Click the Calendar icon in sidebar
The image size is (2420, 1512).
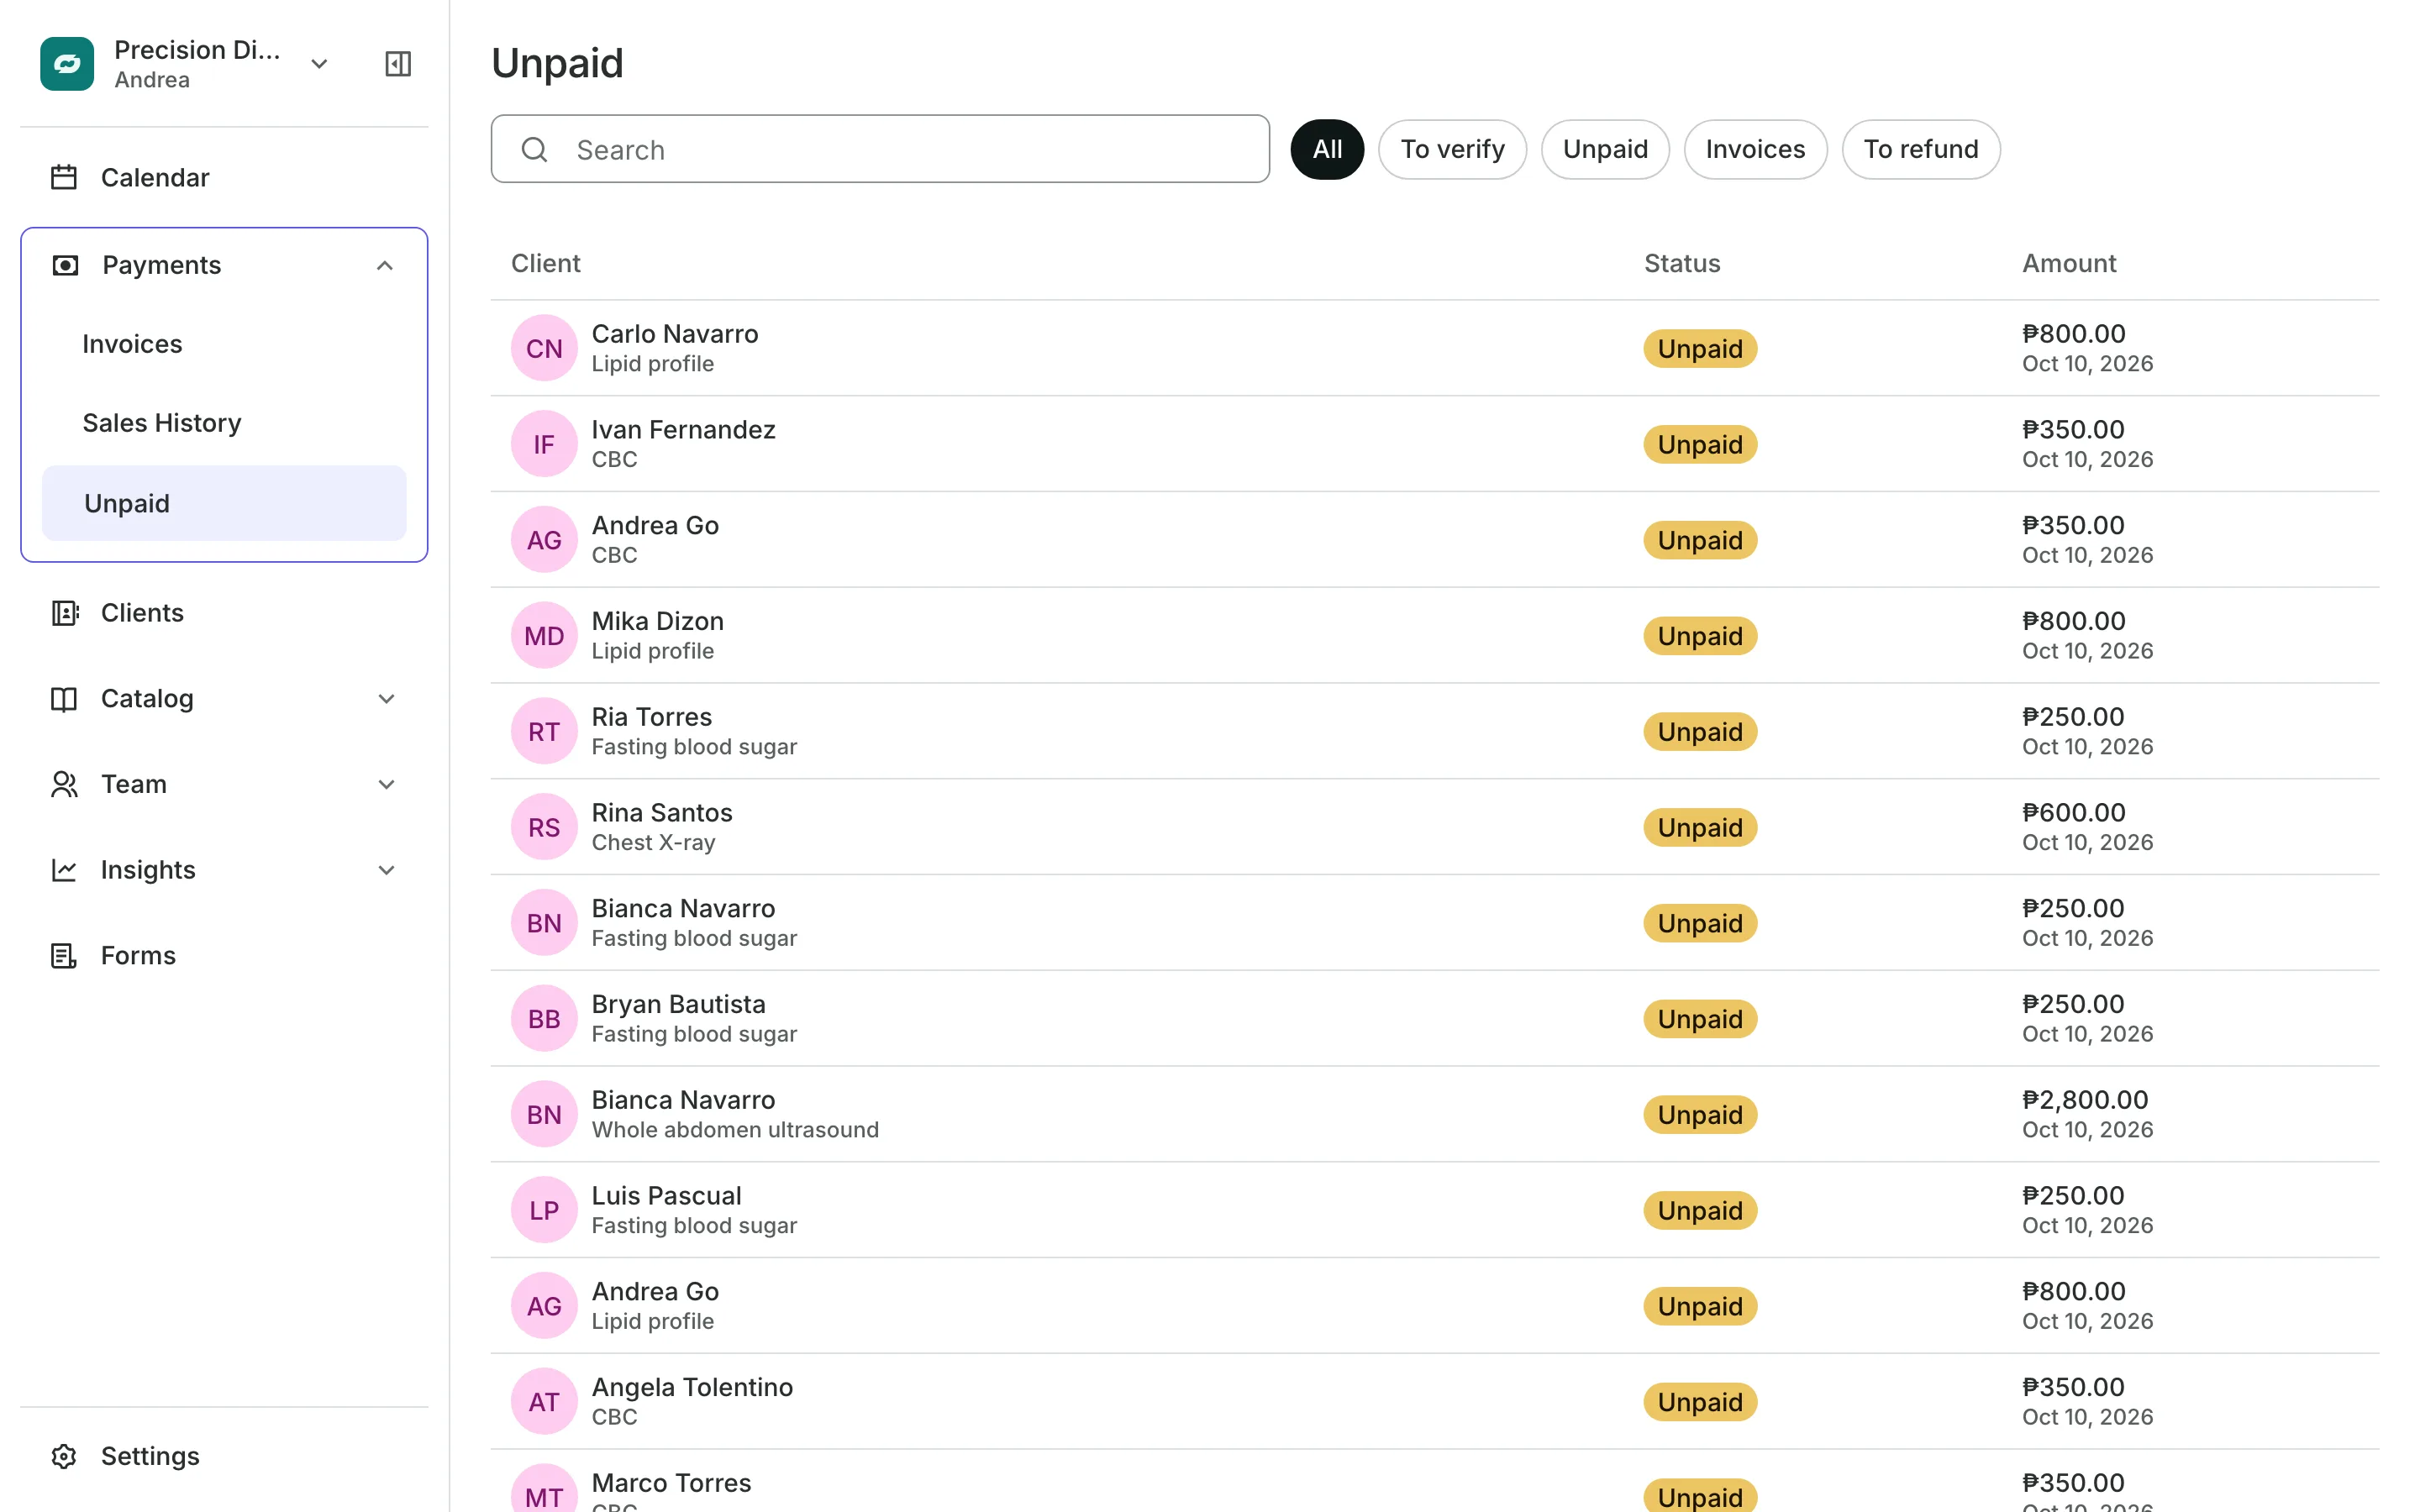tap(64, 177)
